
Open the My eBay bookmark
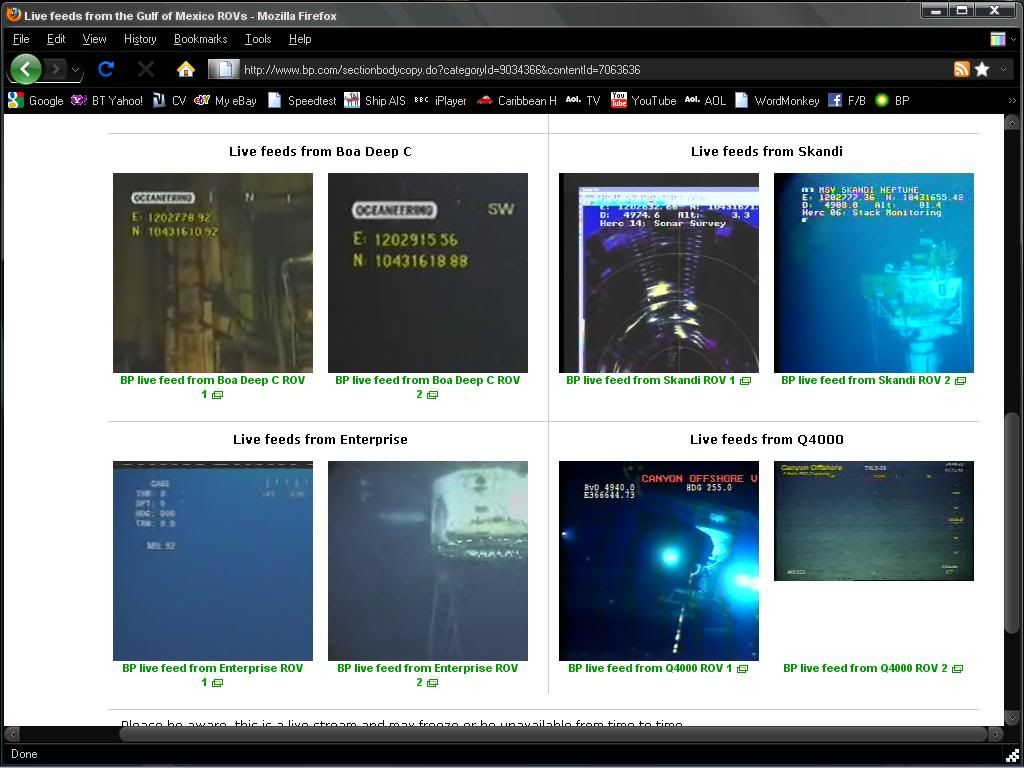225,101
